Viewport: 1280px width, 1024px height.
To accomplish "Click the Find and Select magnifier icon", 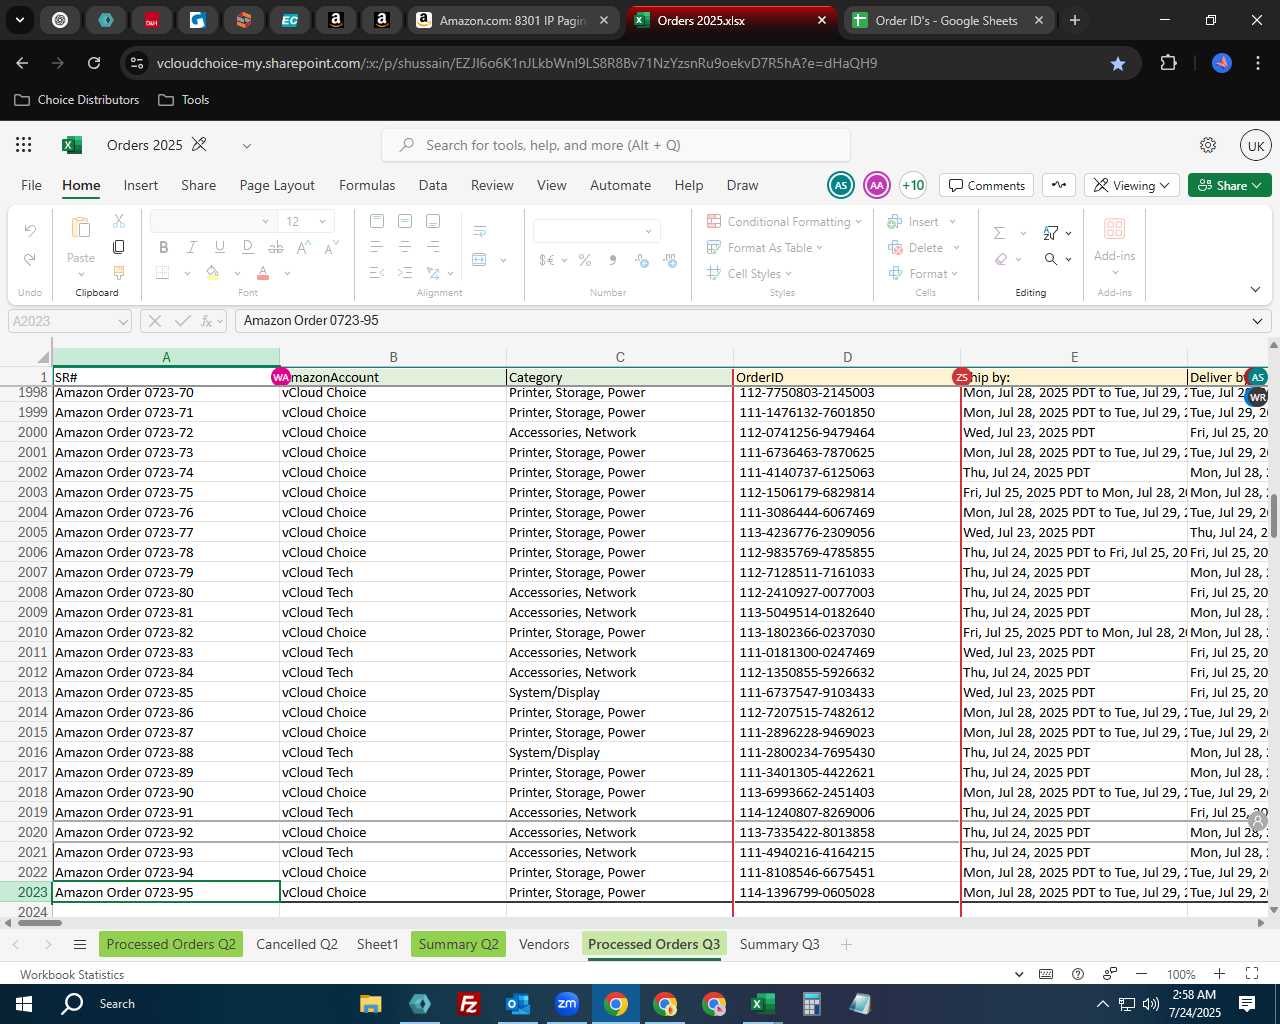I will click(x=1050, y=259).
